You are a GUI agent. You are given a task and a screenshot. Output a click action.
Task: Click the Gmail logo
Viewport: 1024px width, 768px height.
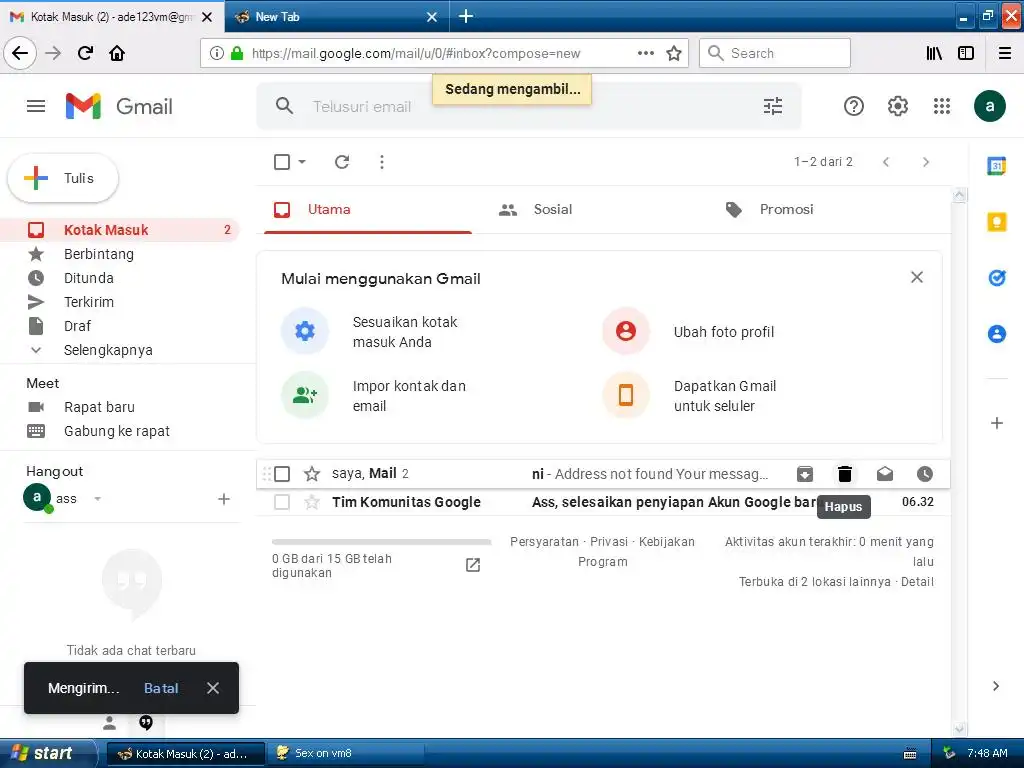[x=119, y=106]
